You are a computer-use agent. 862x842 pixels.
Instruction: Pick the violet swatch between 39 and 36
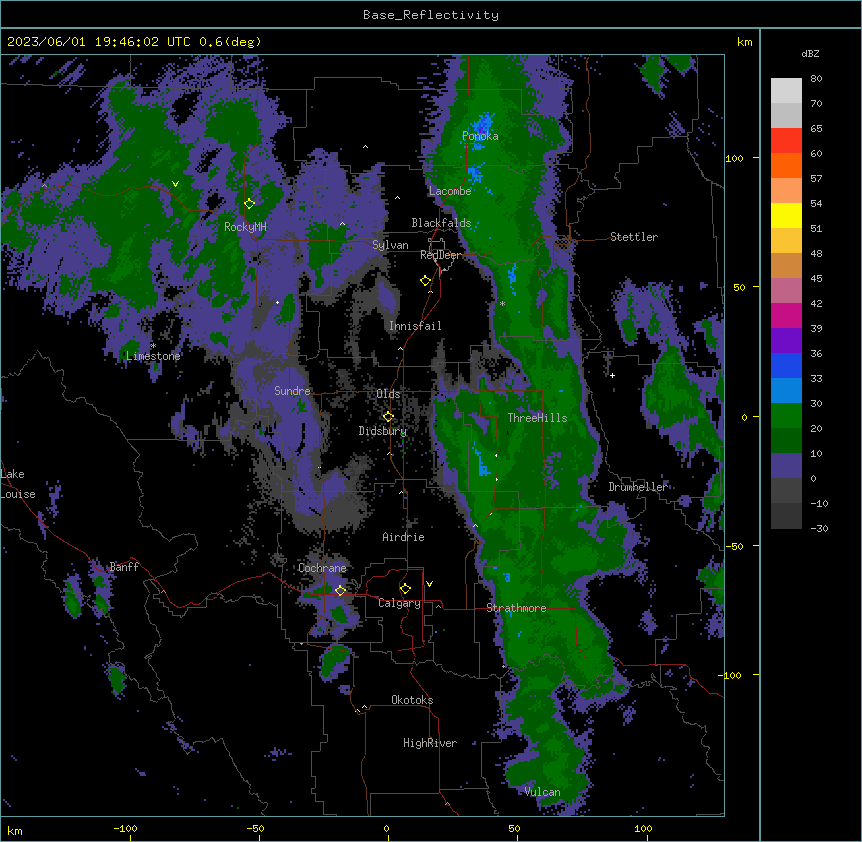click(x=786, y=341)
